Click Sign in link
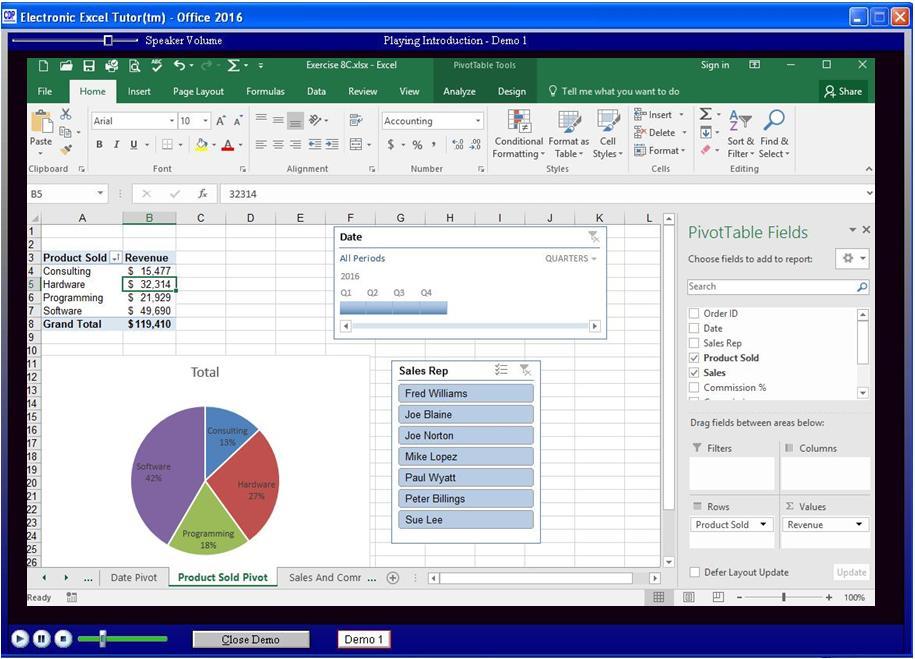This screenshot has width=915, height=659. click(x=715, y=65)
